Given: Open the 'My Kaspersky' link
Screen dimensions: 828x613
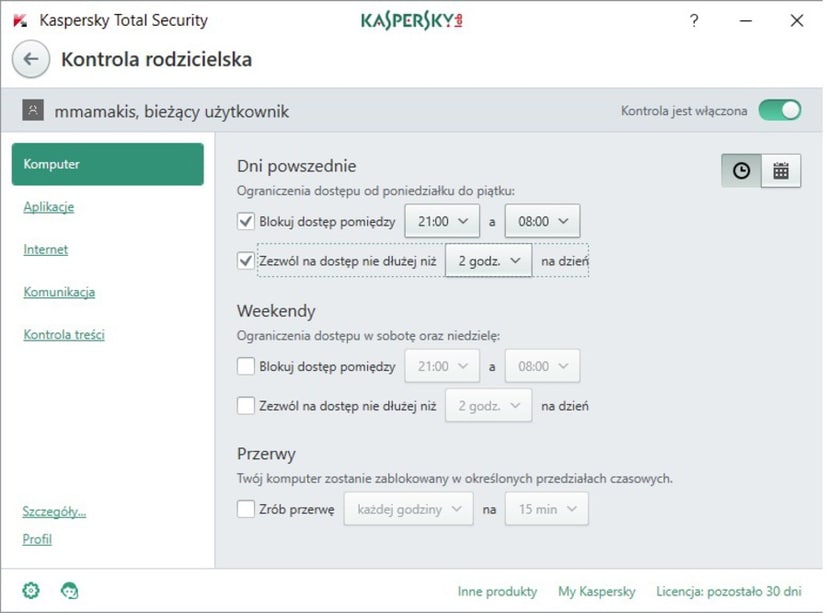Looking at the screenshot, I should 597,591.
